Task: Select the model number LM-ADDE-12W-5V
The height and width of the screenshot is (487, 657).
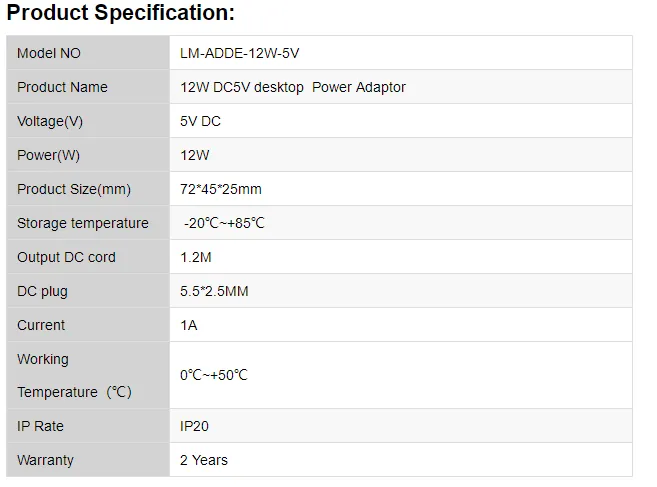Action: (239, 53)
